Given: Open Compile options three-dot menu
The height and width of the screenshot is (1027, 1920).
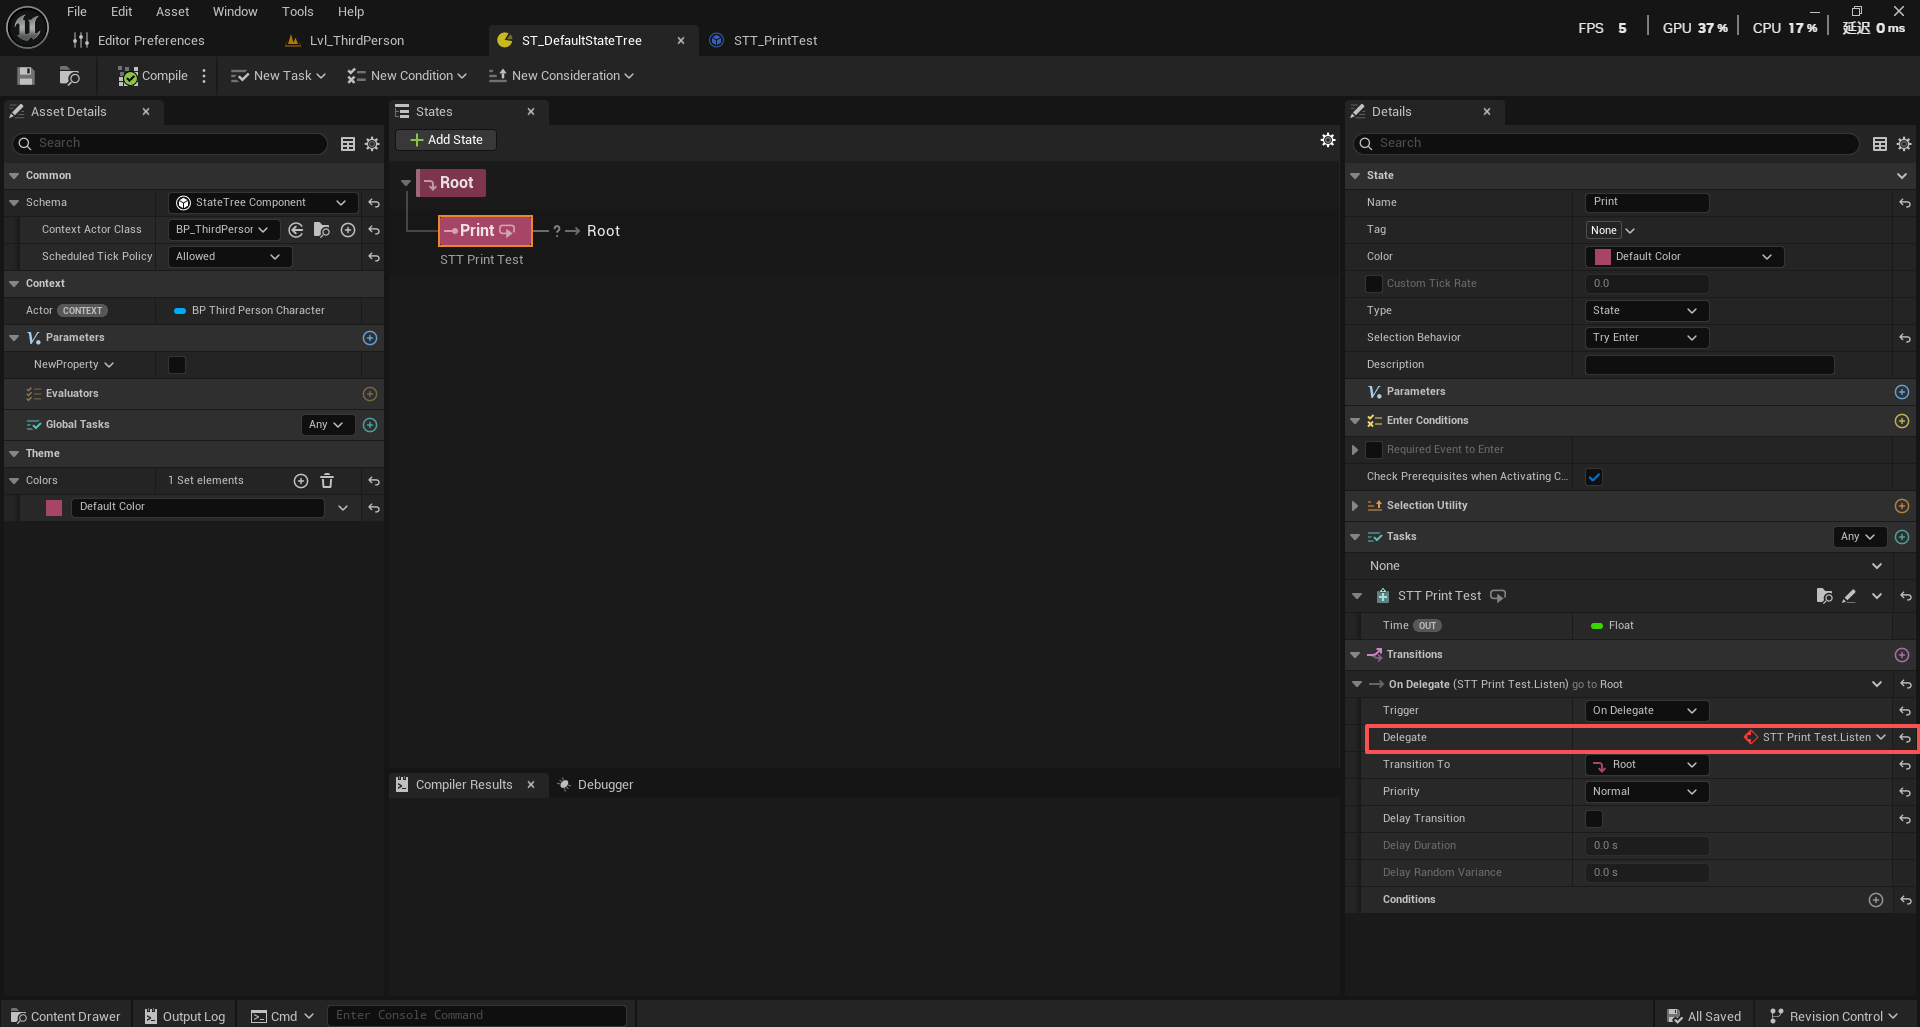Looking at the screenshot, I should (x=204, y=76).
